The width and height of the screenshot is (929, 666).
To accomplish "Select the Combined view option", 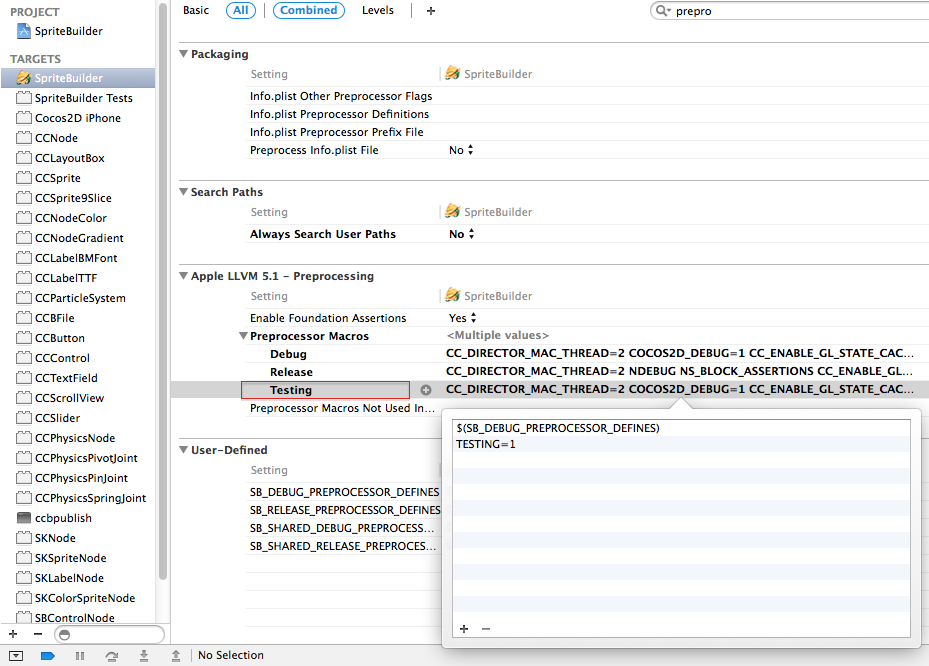I will point(309,10).
